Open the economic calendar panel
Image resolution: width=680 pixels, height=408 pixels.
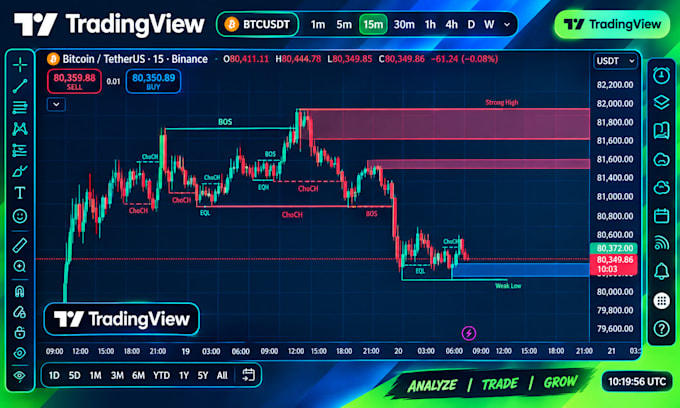(x=661, y=215)
